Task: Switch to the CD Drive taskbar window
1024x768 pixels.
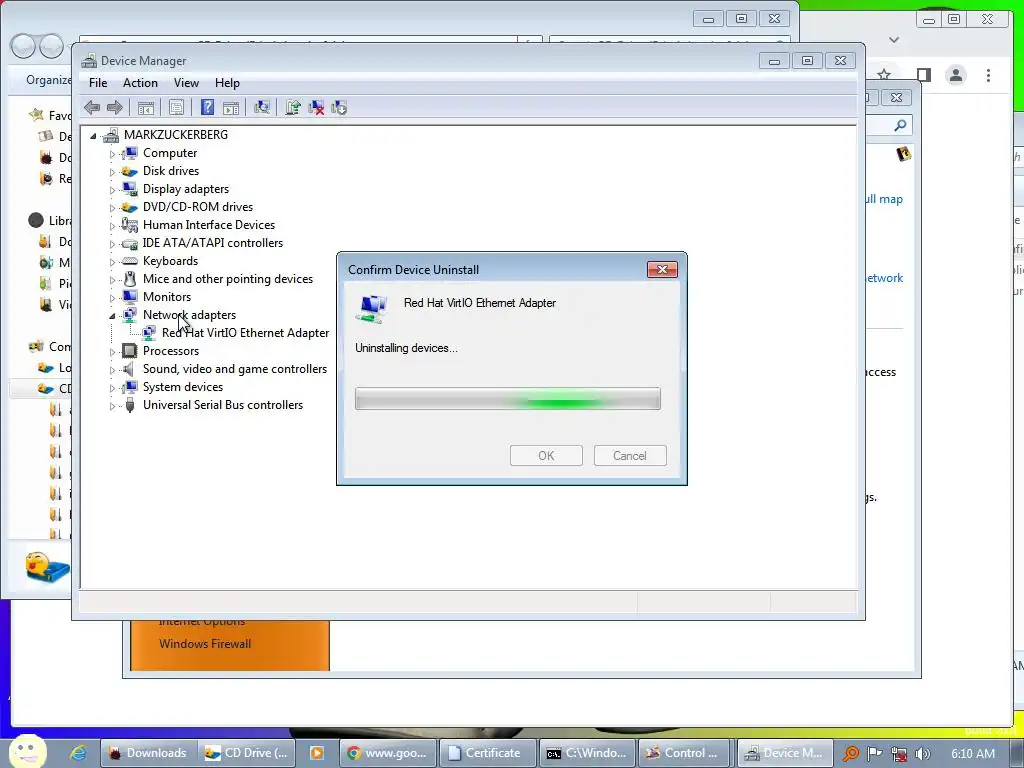Action: [246, 753]
